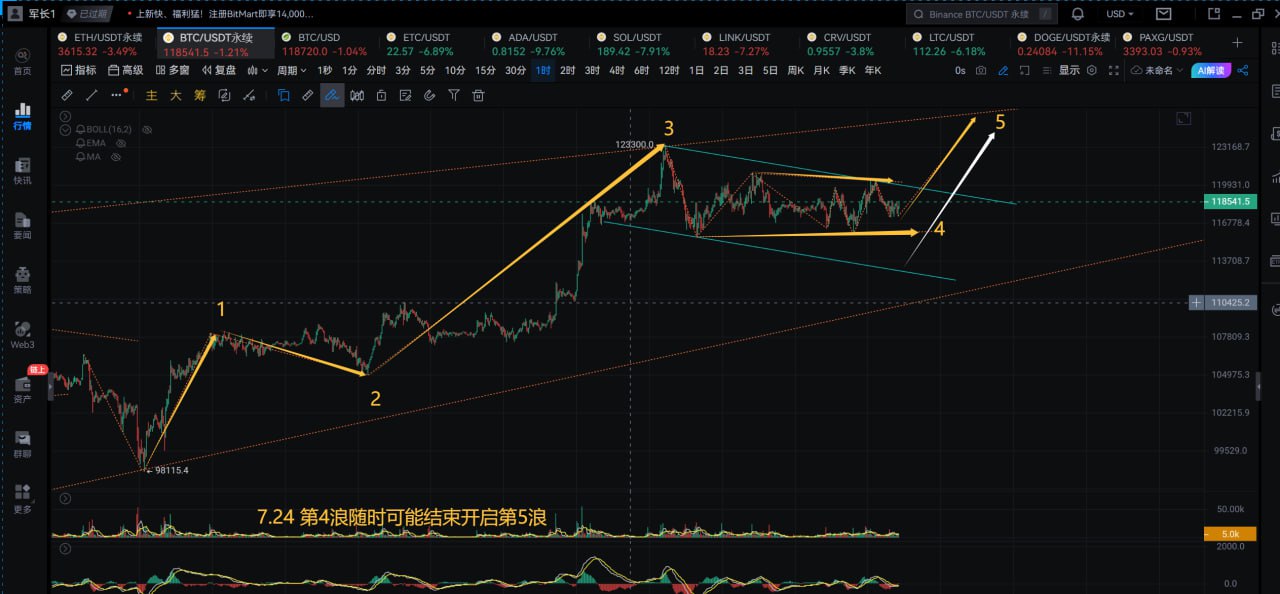The image size is (1280, 594).
Task: Select the filter funnel icon in drawing toolbar
Action: click(454, 95)
